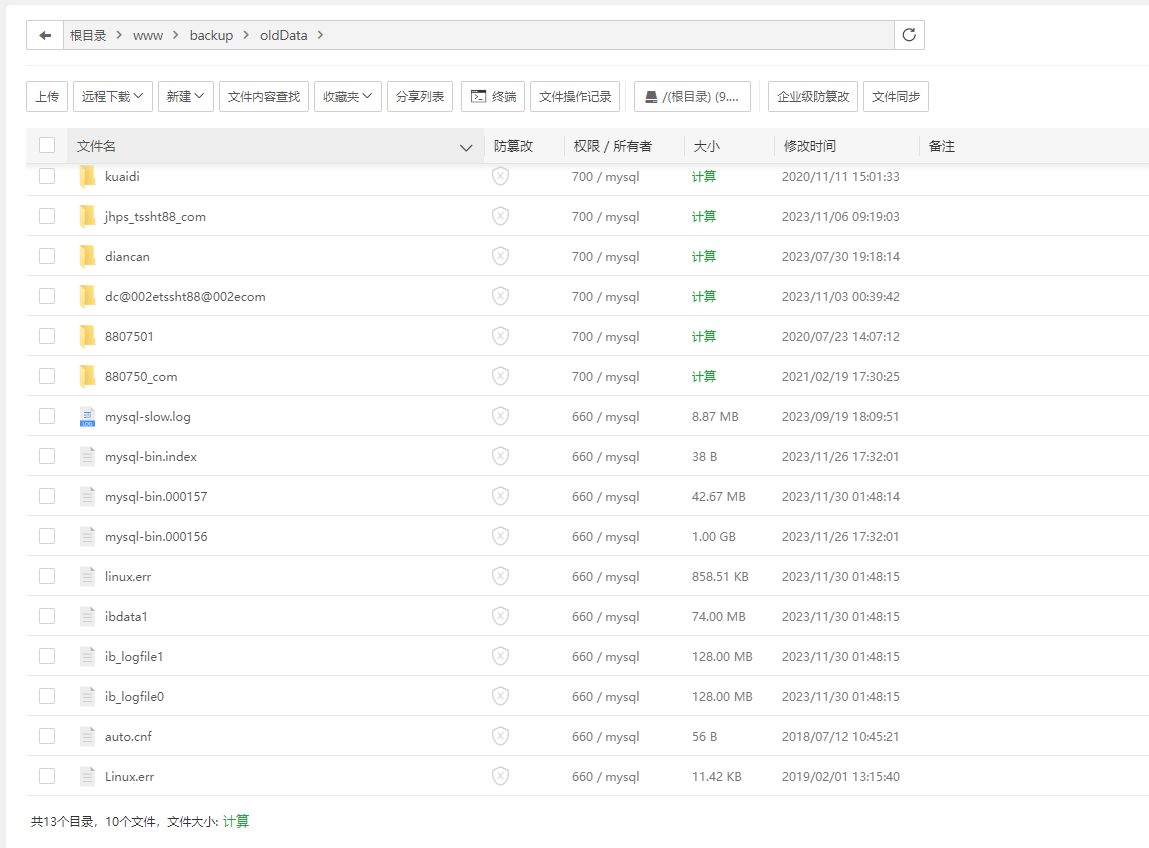Check the box for kuaidi
This screenshot has width=1149, height=848.
click(47, 176)
